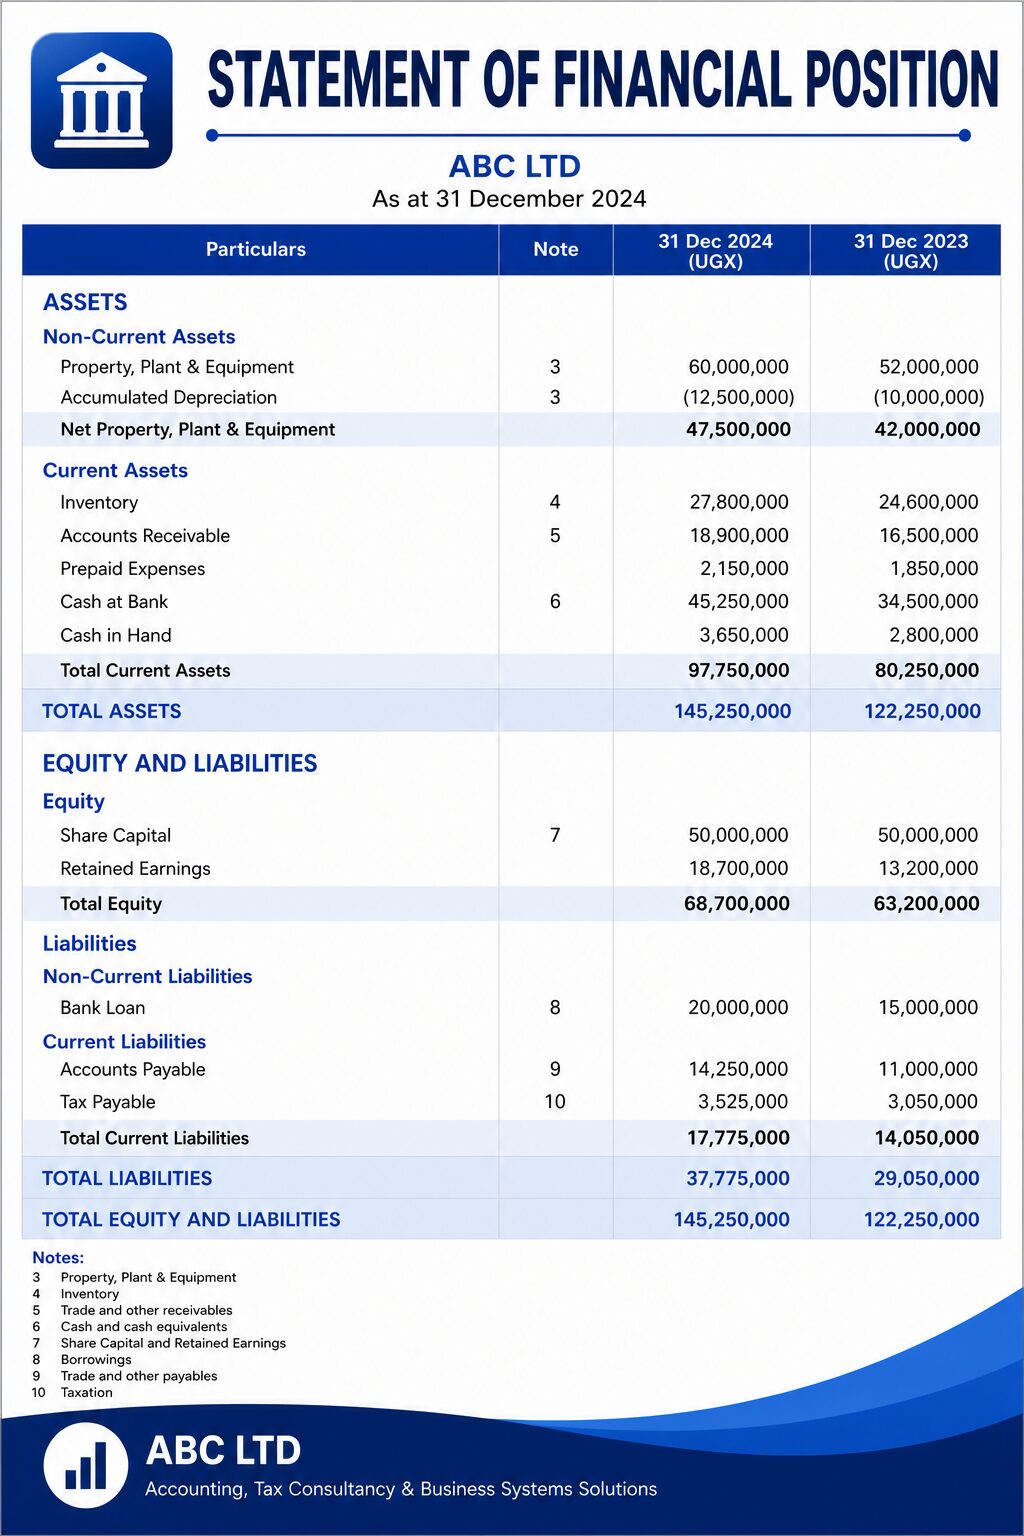
Task: Select the Note column header
Action: pyautogui.click(x=556, y=249)
